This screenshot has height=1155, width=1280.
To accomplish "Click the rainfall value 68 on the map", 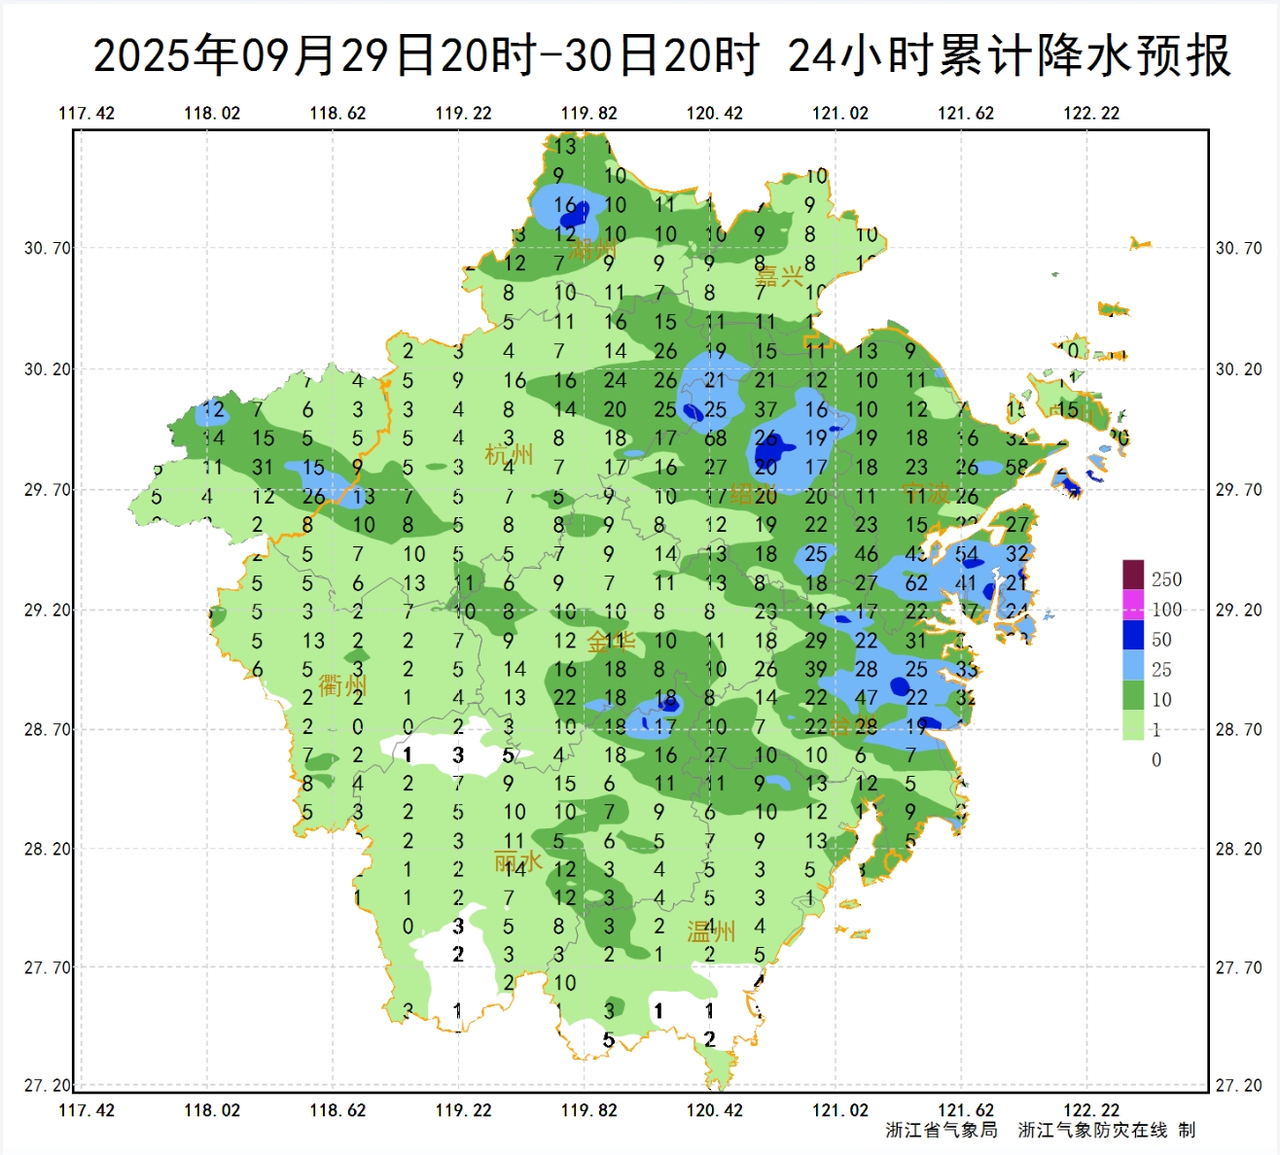I will (x=715, y=439).
